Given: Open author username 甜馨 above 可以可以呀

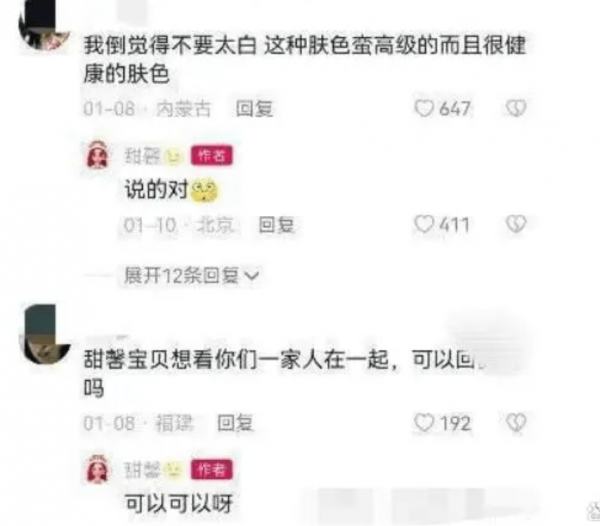Looking at the screenshot, I should (x=142, y=470).
